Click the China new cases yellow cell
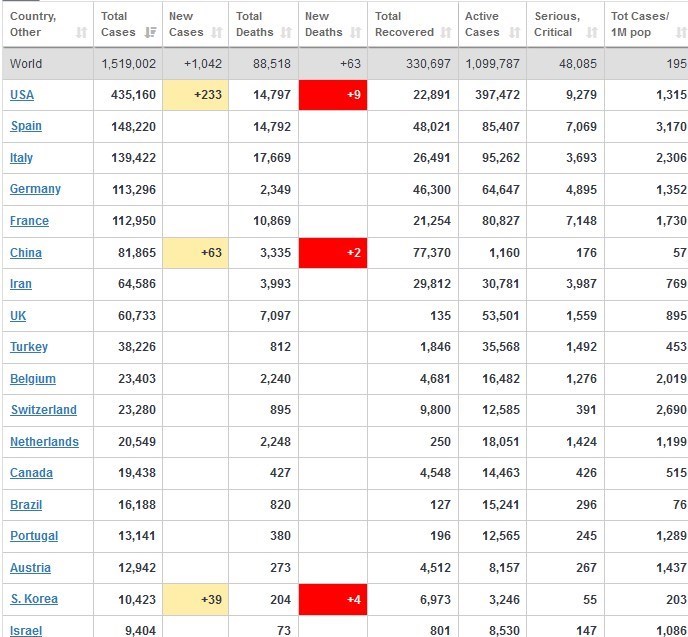This screenshot has width=688, height=637. pyautogui.click(x=196, y=253)
